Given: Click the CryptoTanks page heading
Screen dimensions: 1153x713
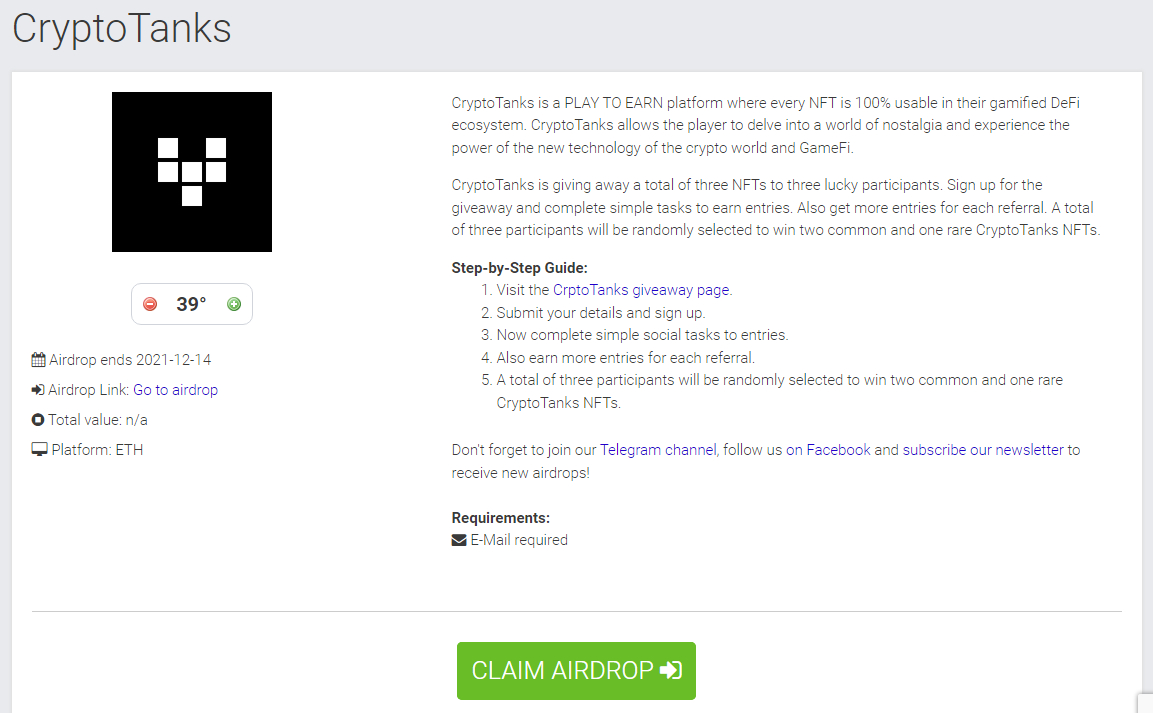Looking at the screenshot, I should coord(122,29).
